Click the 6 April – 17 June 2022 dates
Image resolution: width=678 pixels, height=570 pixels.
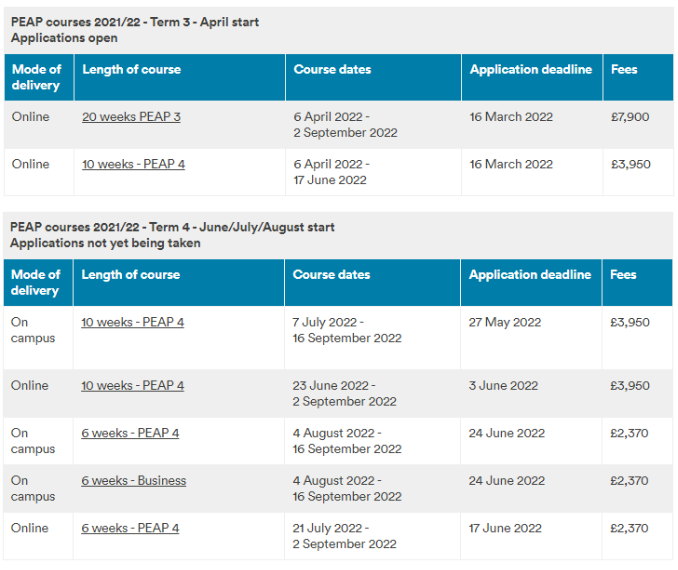coord(331,172)
